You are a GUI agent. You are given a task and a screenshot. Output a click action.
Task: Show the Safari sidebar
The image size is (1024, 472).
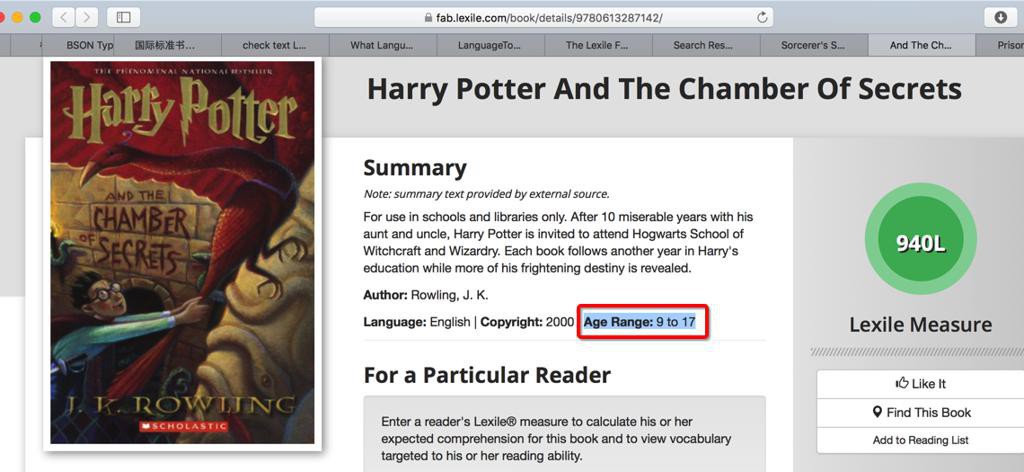tap(123, 18)
